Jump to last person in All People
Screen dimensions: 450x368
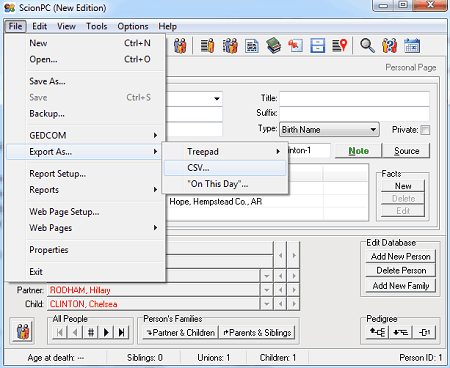tap(121, 332)
